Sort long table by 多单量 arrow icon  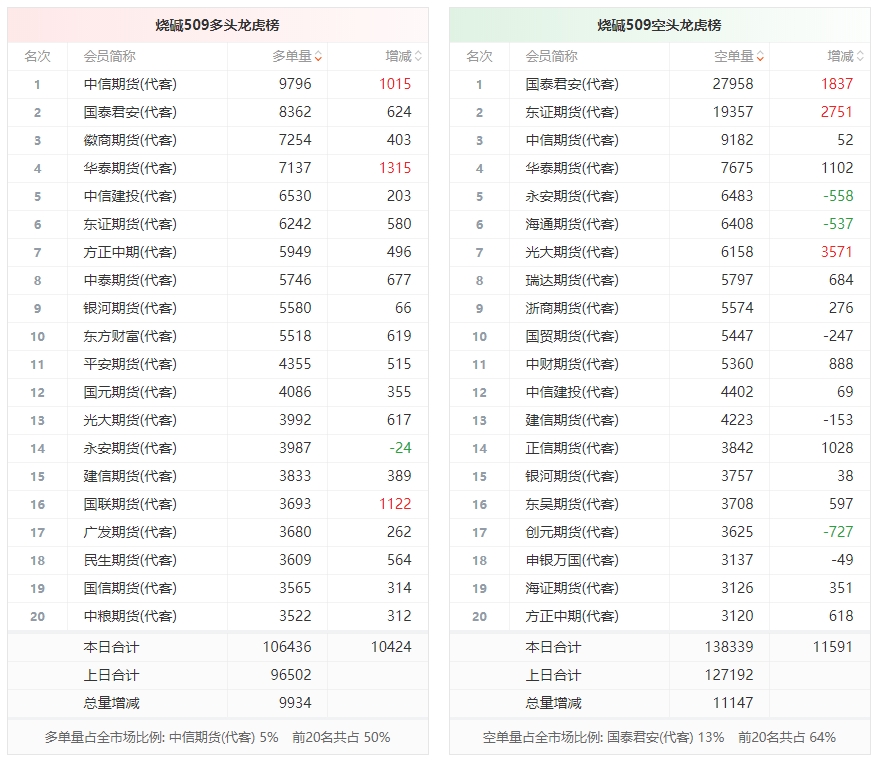[x=318, y=56]
